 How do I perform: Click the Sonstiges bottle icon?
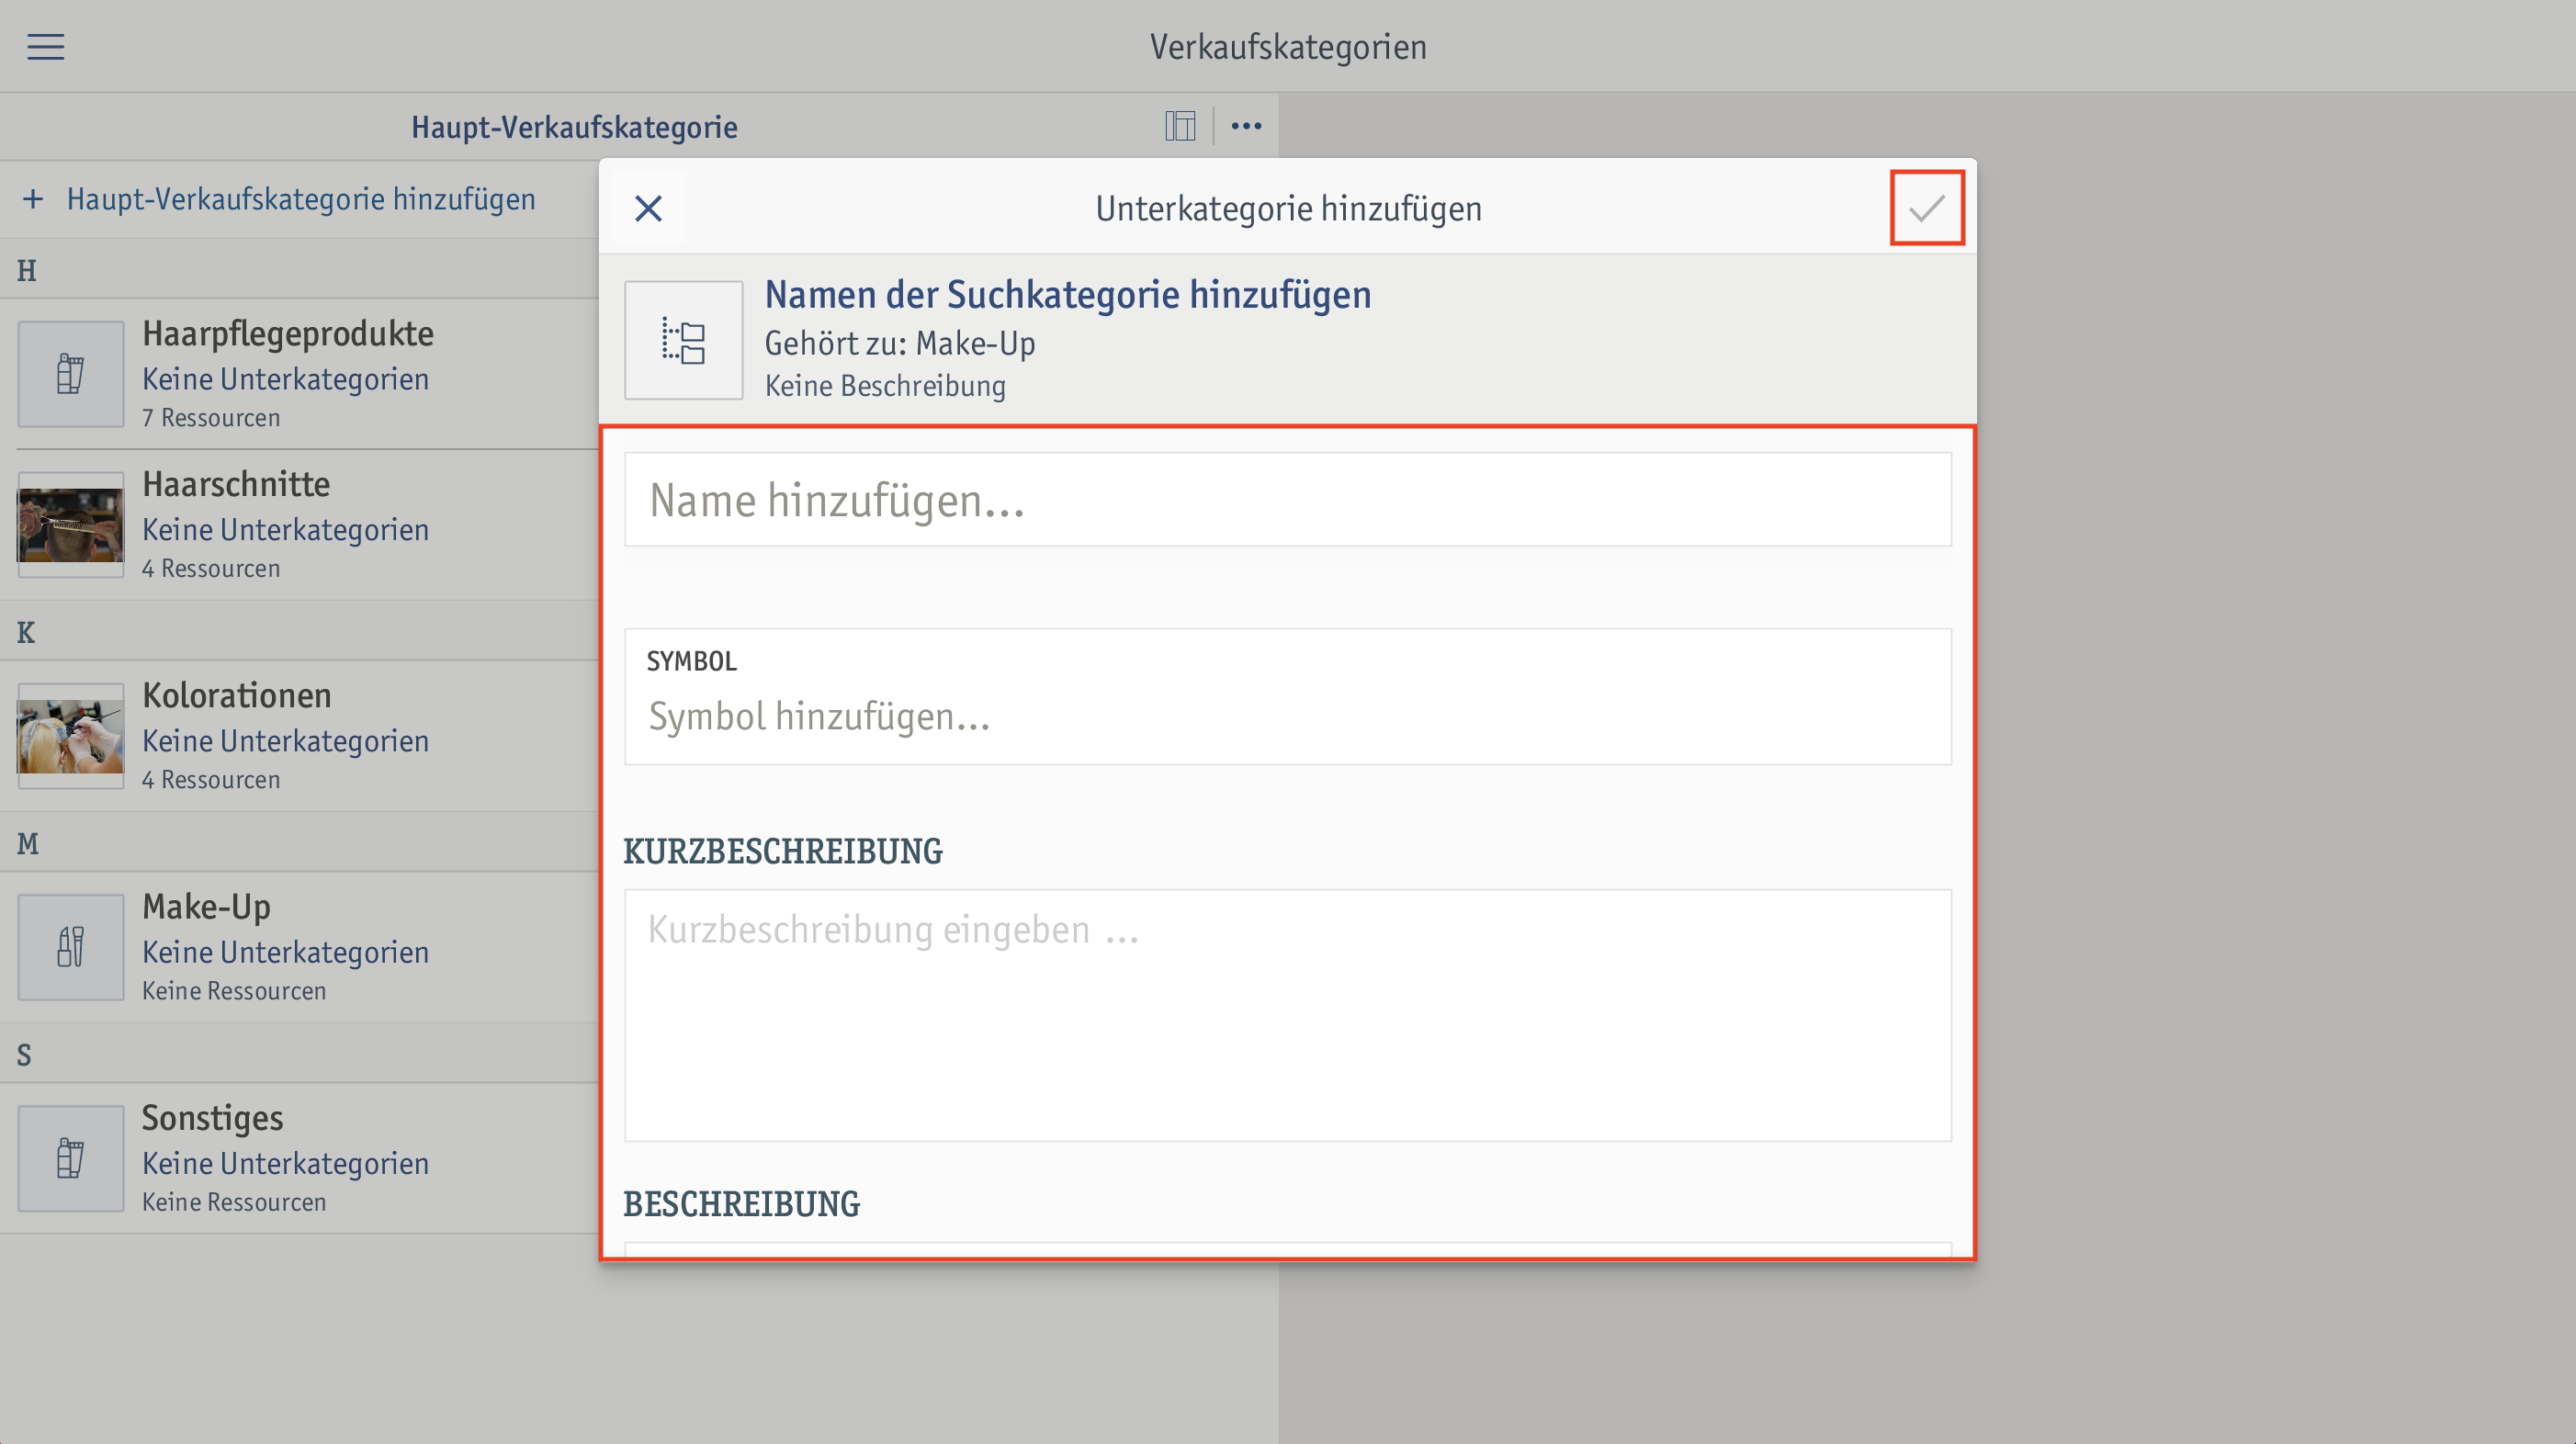(71, 1158)
